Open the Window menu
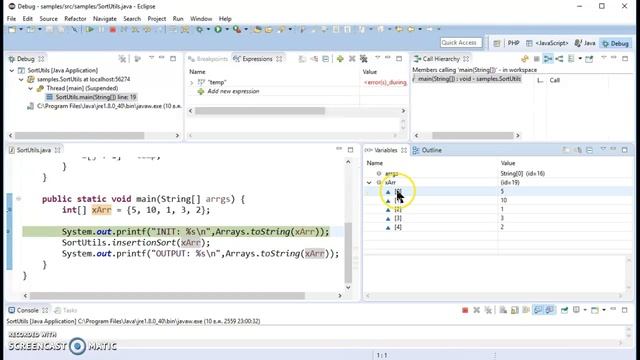This screenshot has height=360, width=640. point(201,19)
